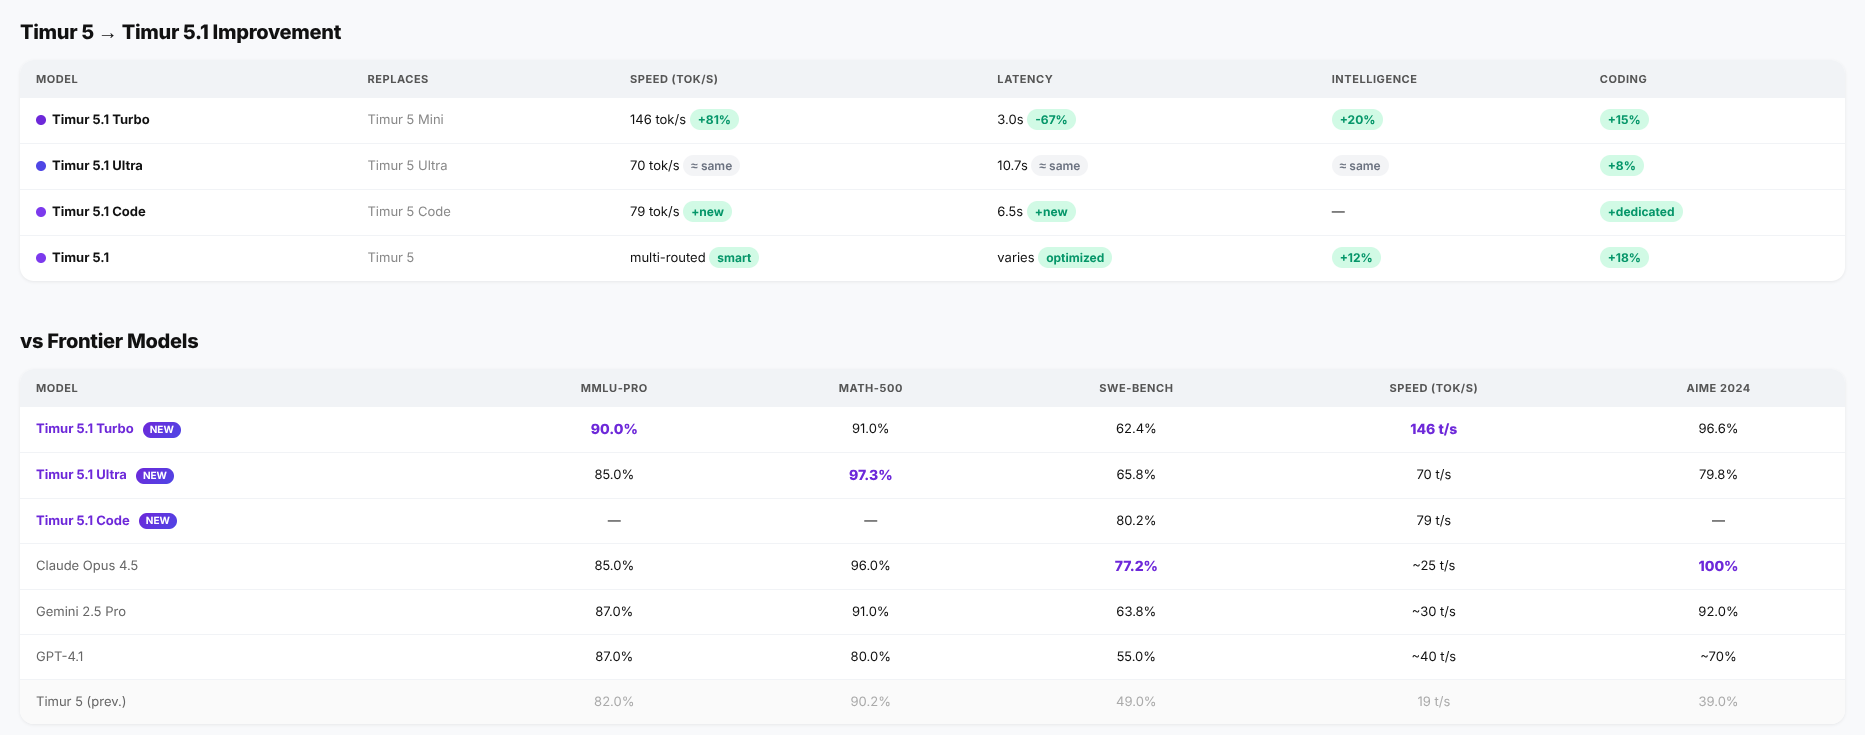1865x735 pixels.
Task: Select Timur 5.1 Code in the improvement table
Action: point(99,212)
